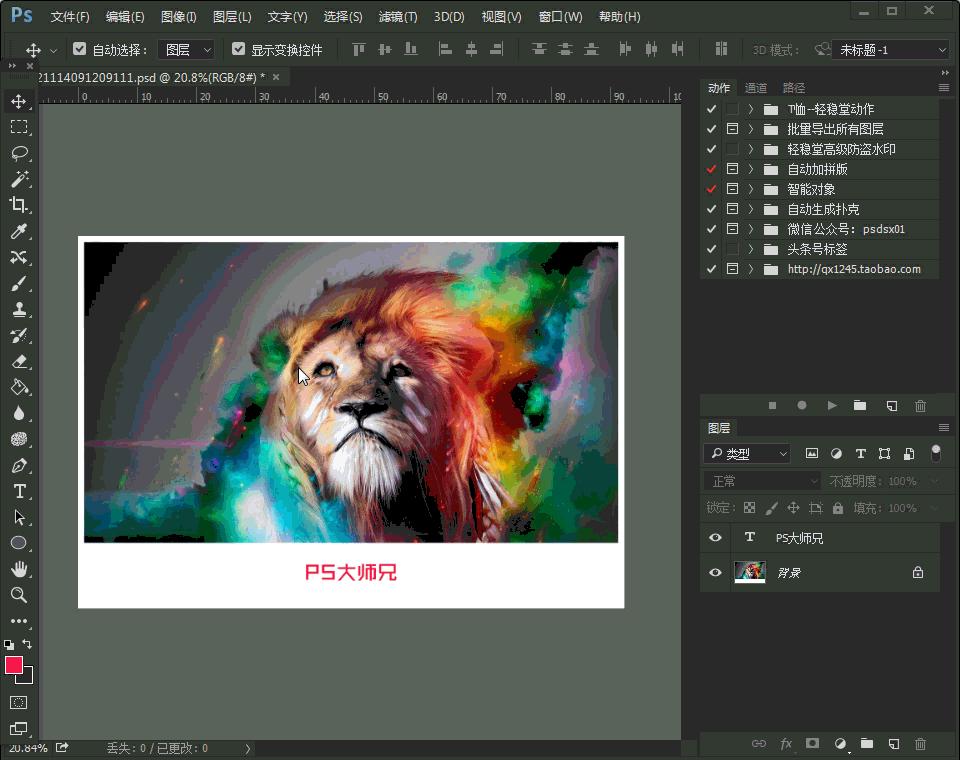Click the 背景 layer thumbnail
This screenshot has height=760, width=960.
(x=749, y=571)
